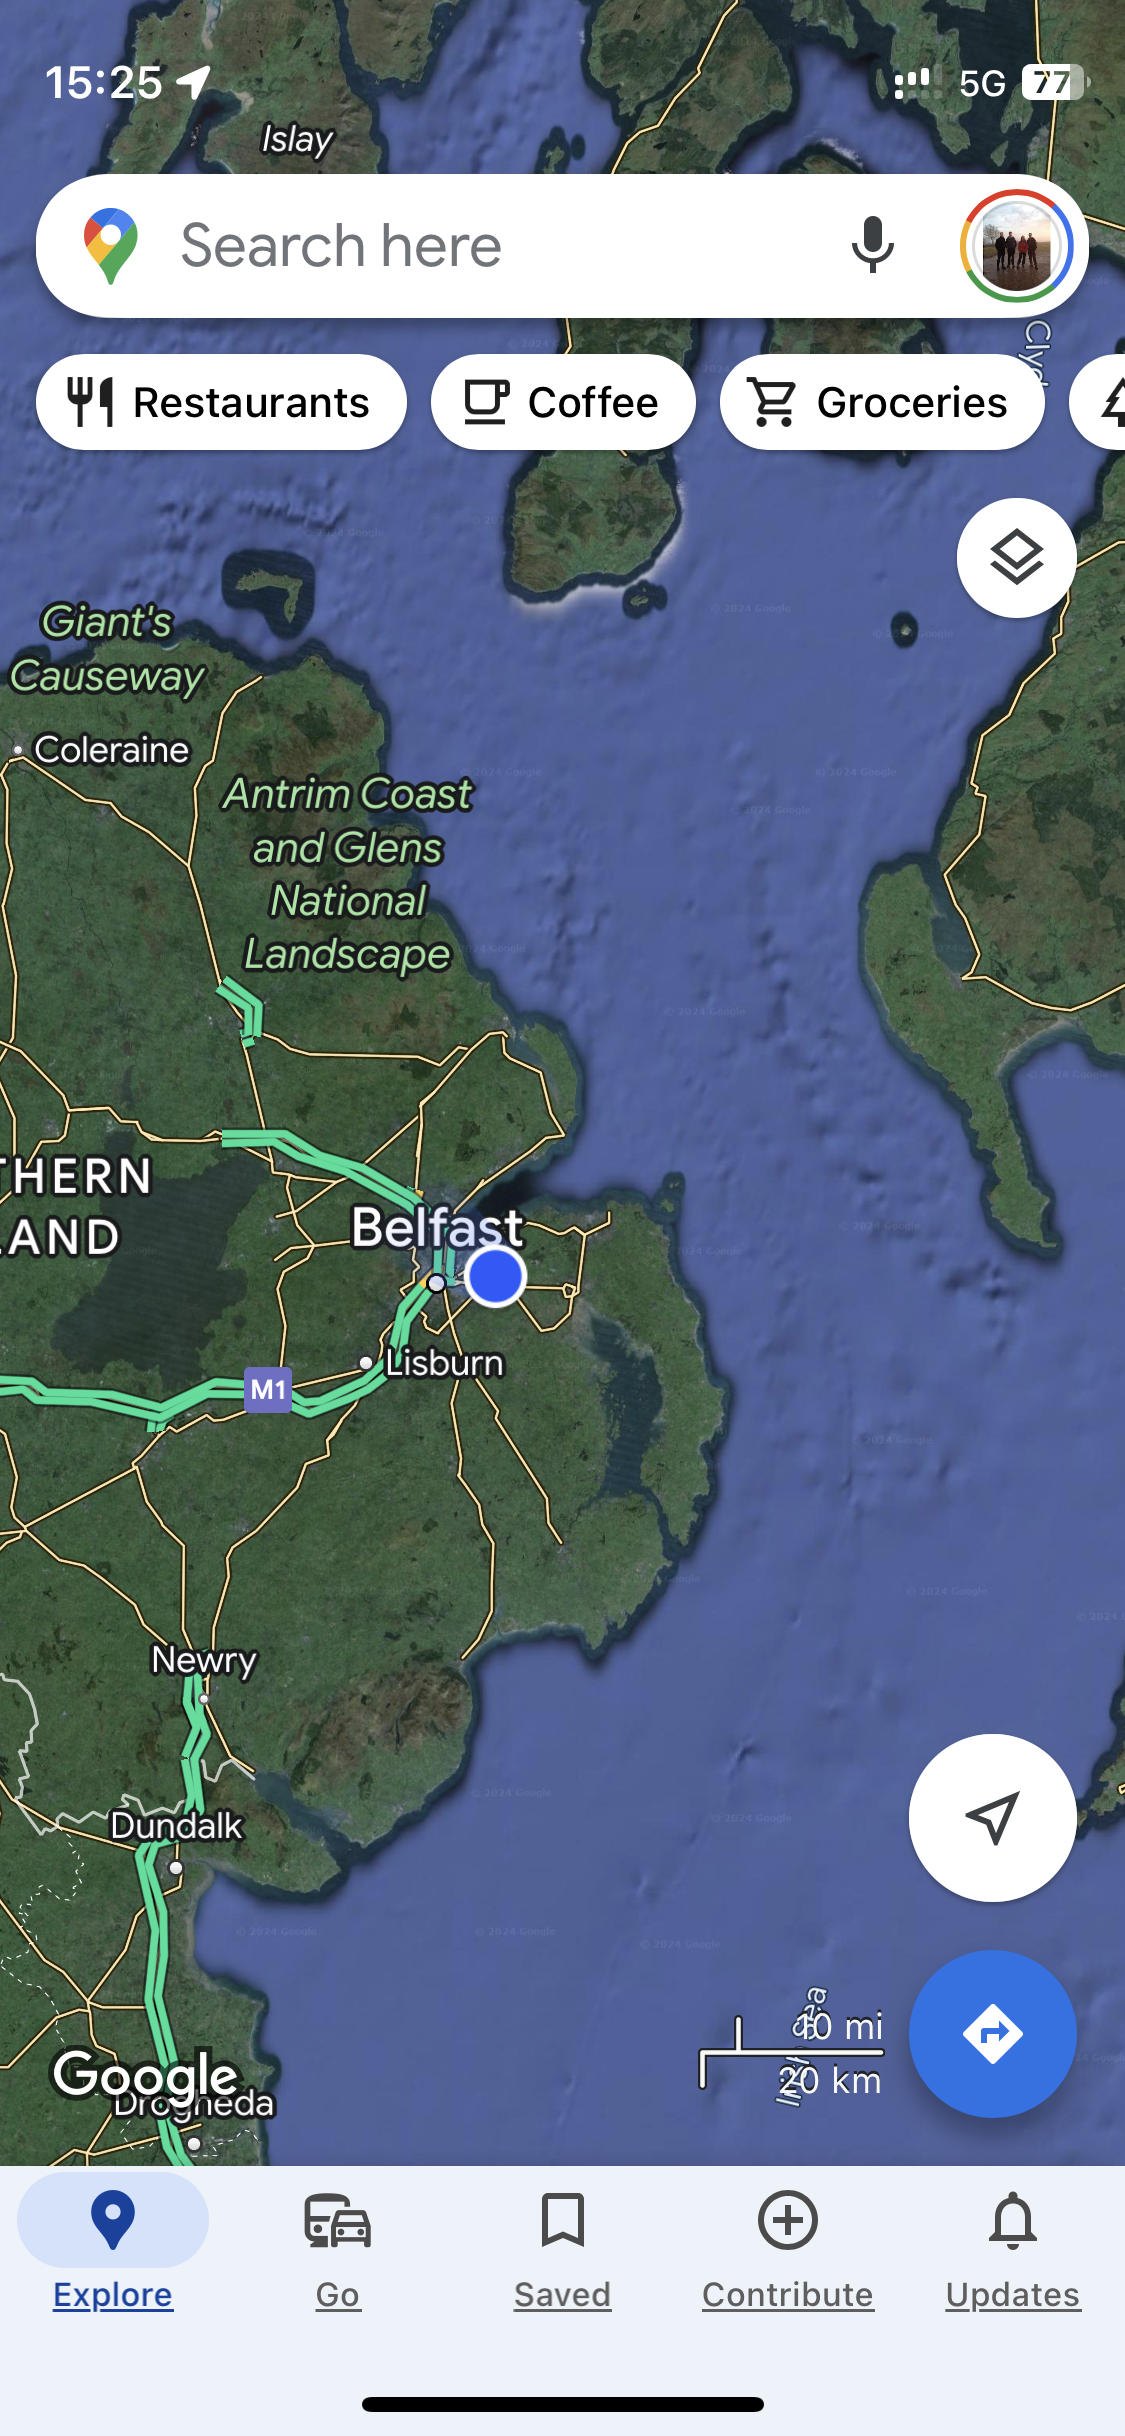The image size is (1125, 2436).
Task: Tap the Google Maps pin logo
Action: 111,246
